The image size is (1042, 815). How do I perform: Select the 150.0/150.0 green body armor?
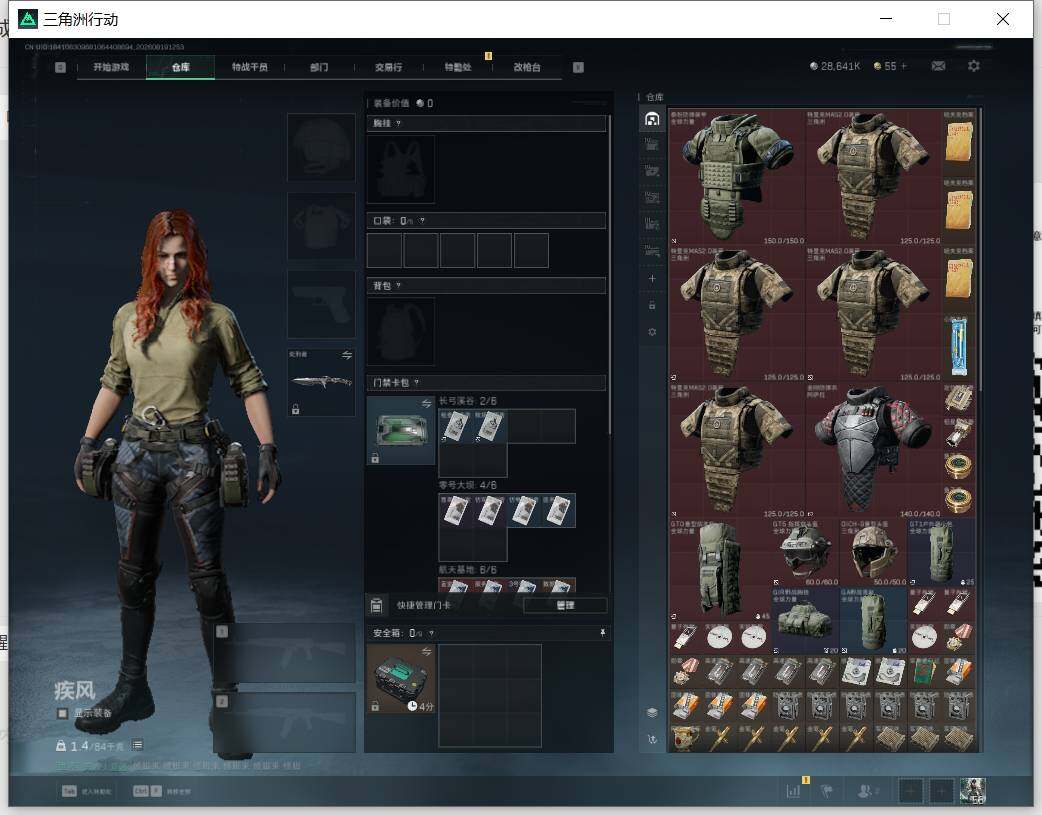[737, 177]
